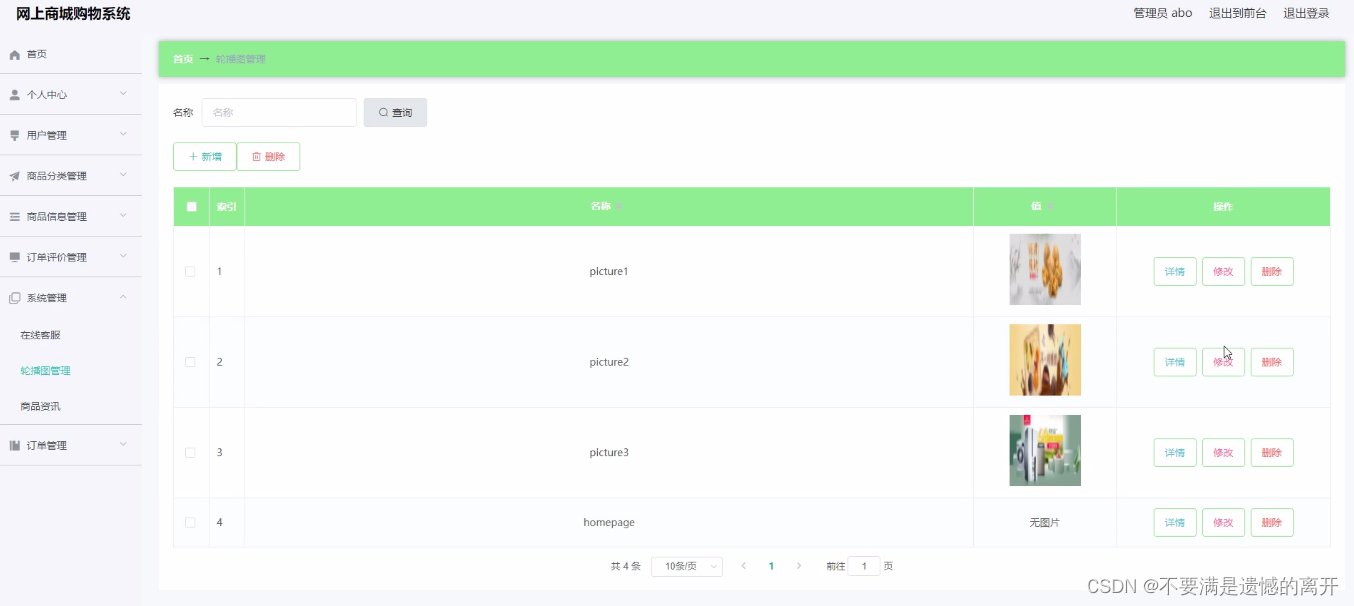Click the 网上商城购物系统 title
1354x606 pixels.
point(73,14)
